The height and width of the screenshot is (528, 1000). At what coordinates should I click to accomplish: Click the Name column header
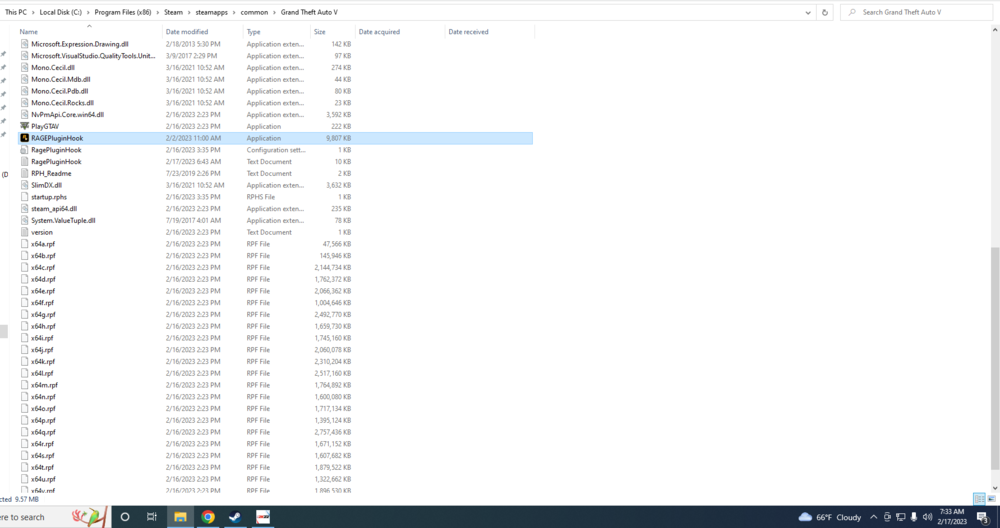[x=89, y=32]
